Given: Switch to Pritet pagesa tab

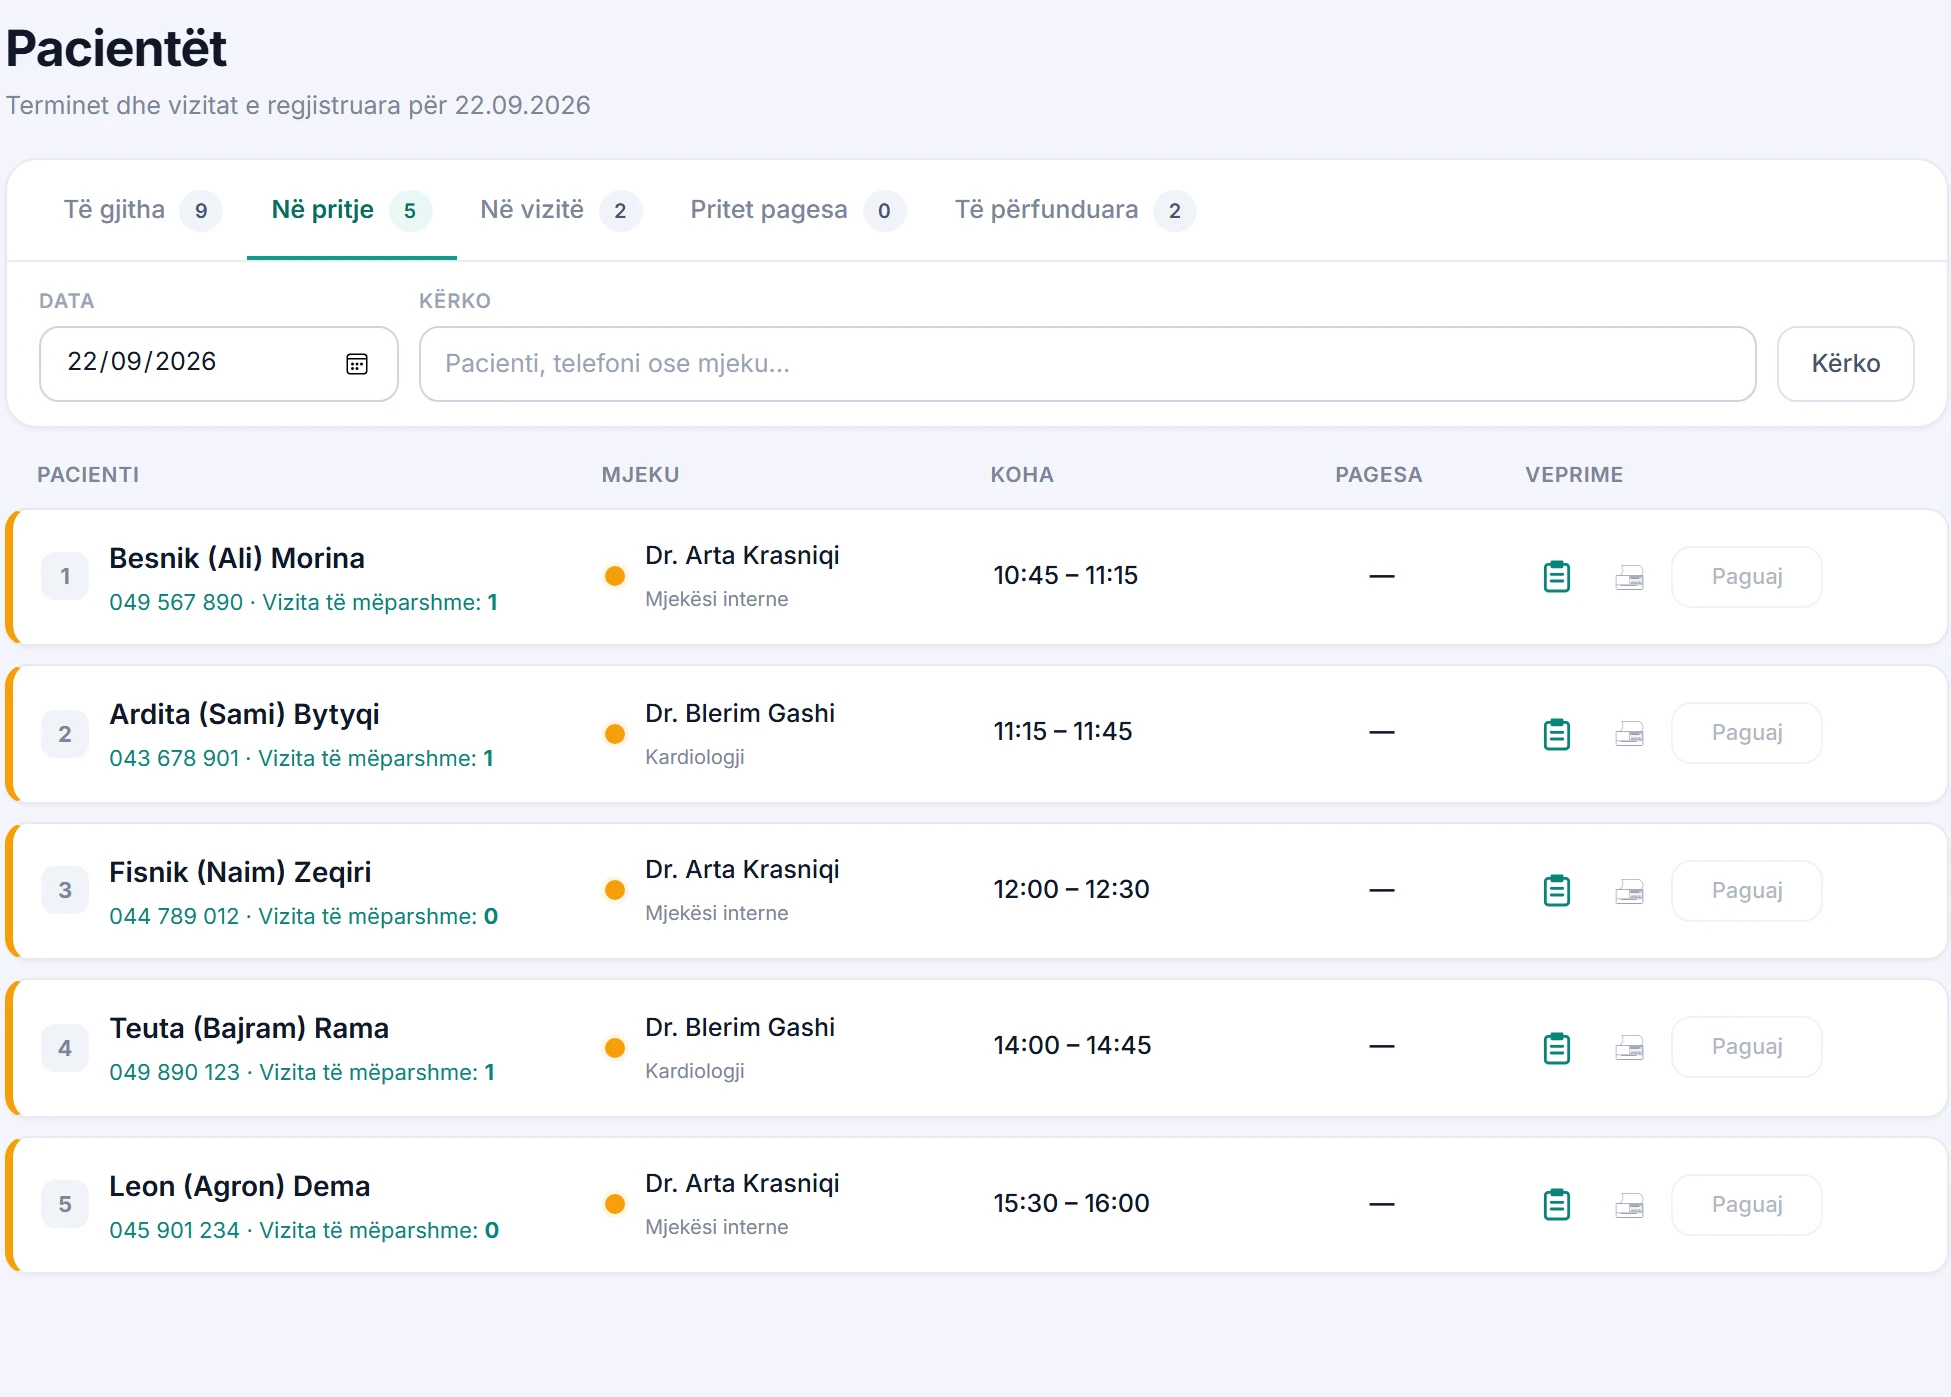Looking at the screenshot, I should (x=798, y=210).
